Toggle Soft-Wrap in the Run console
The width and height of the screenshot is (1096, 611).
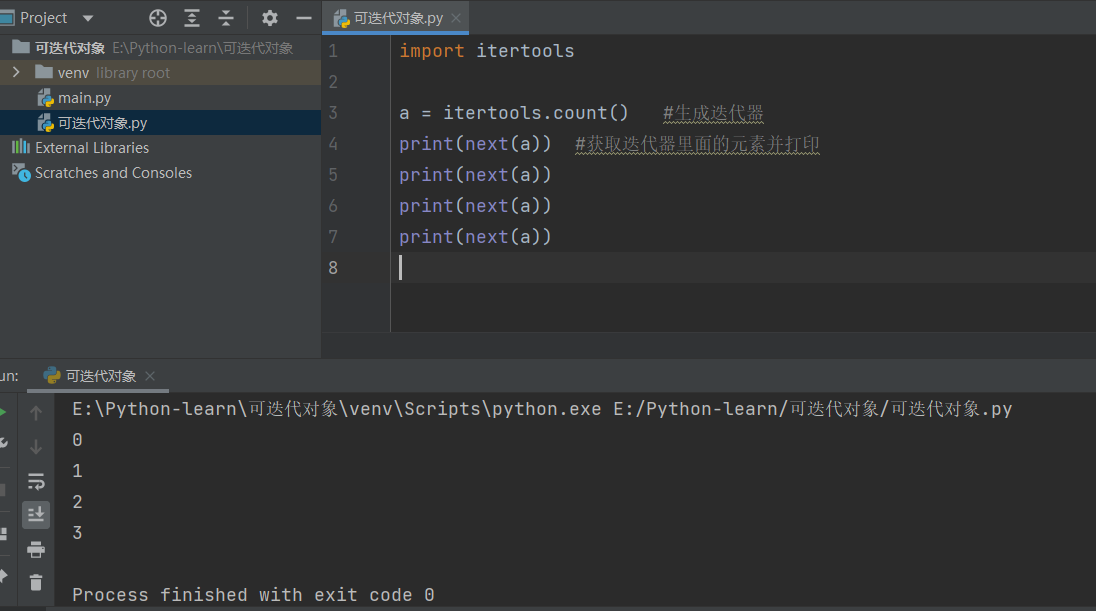[x=36, y=481]
